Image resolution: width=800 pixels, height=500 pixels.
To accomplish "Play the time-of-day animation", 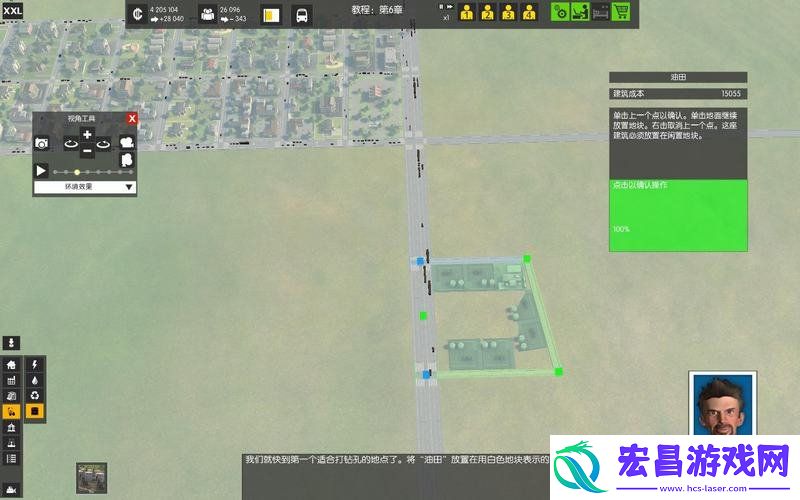I will point(41,170).
